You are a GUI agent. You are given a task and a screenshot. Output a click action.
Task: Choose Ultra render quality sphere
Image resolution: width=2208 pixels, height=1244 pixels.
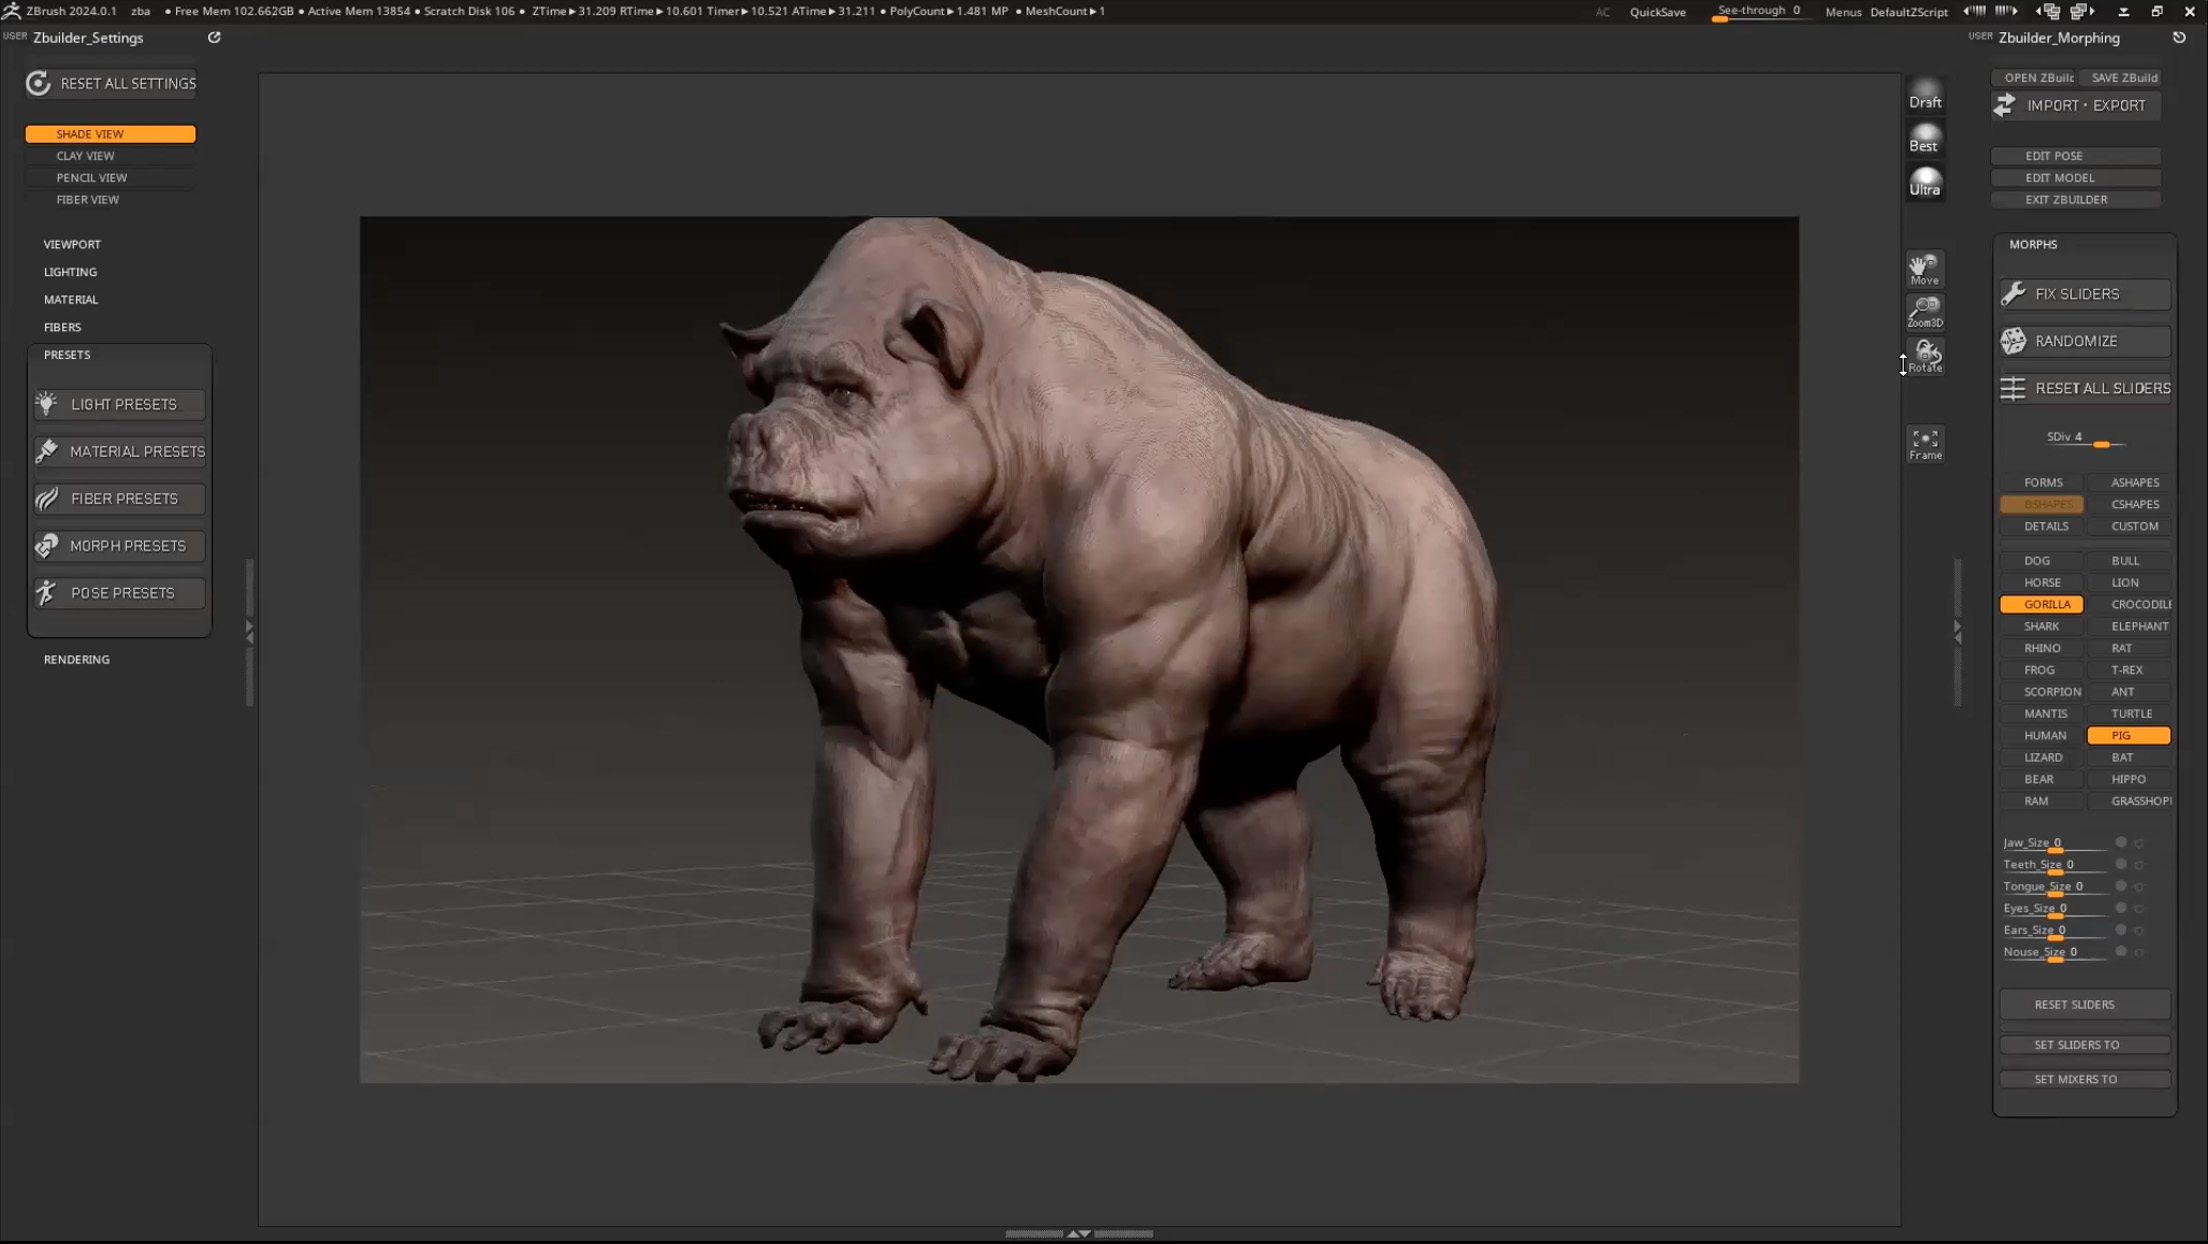coord(1924,182)
